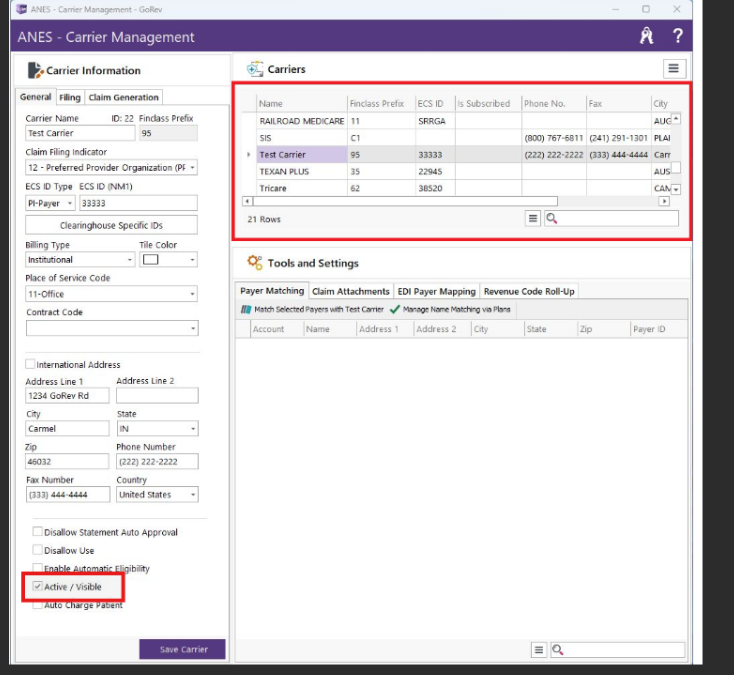Switch to the Claim Generation tab

click(123, 97)
